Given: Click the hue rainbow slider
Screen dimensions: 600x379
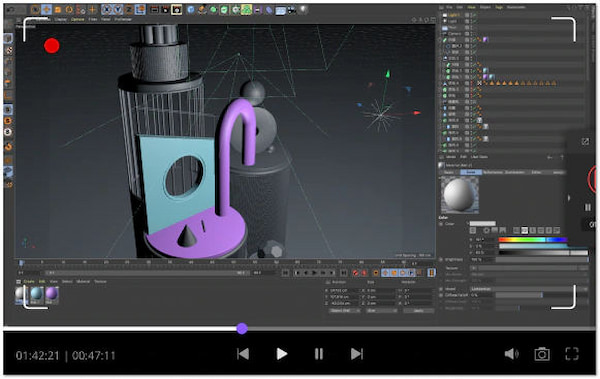Looking at the screenshot, I should coord(532,240).
